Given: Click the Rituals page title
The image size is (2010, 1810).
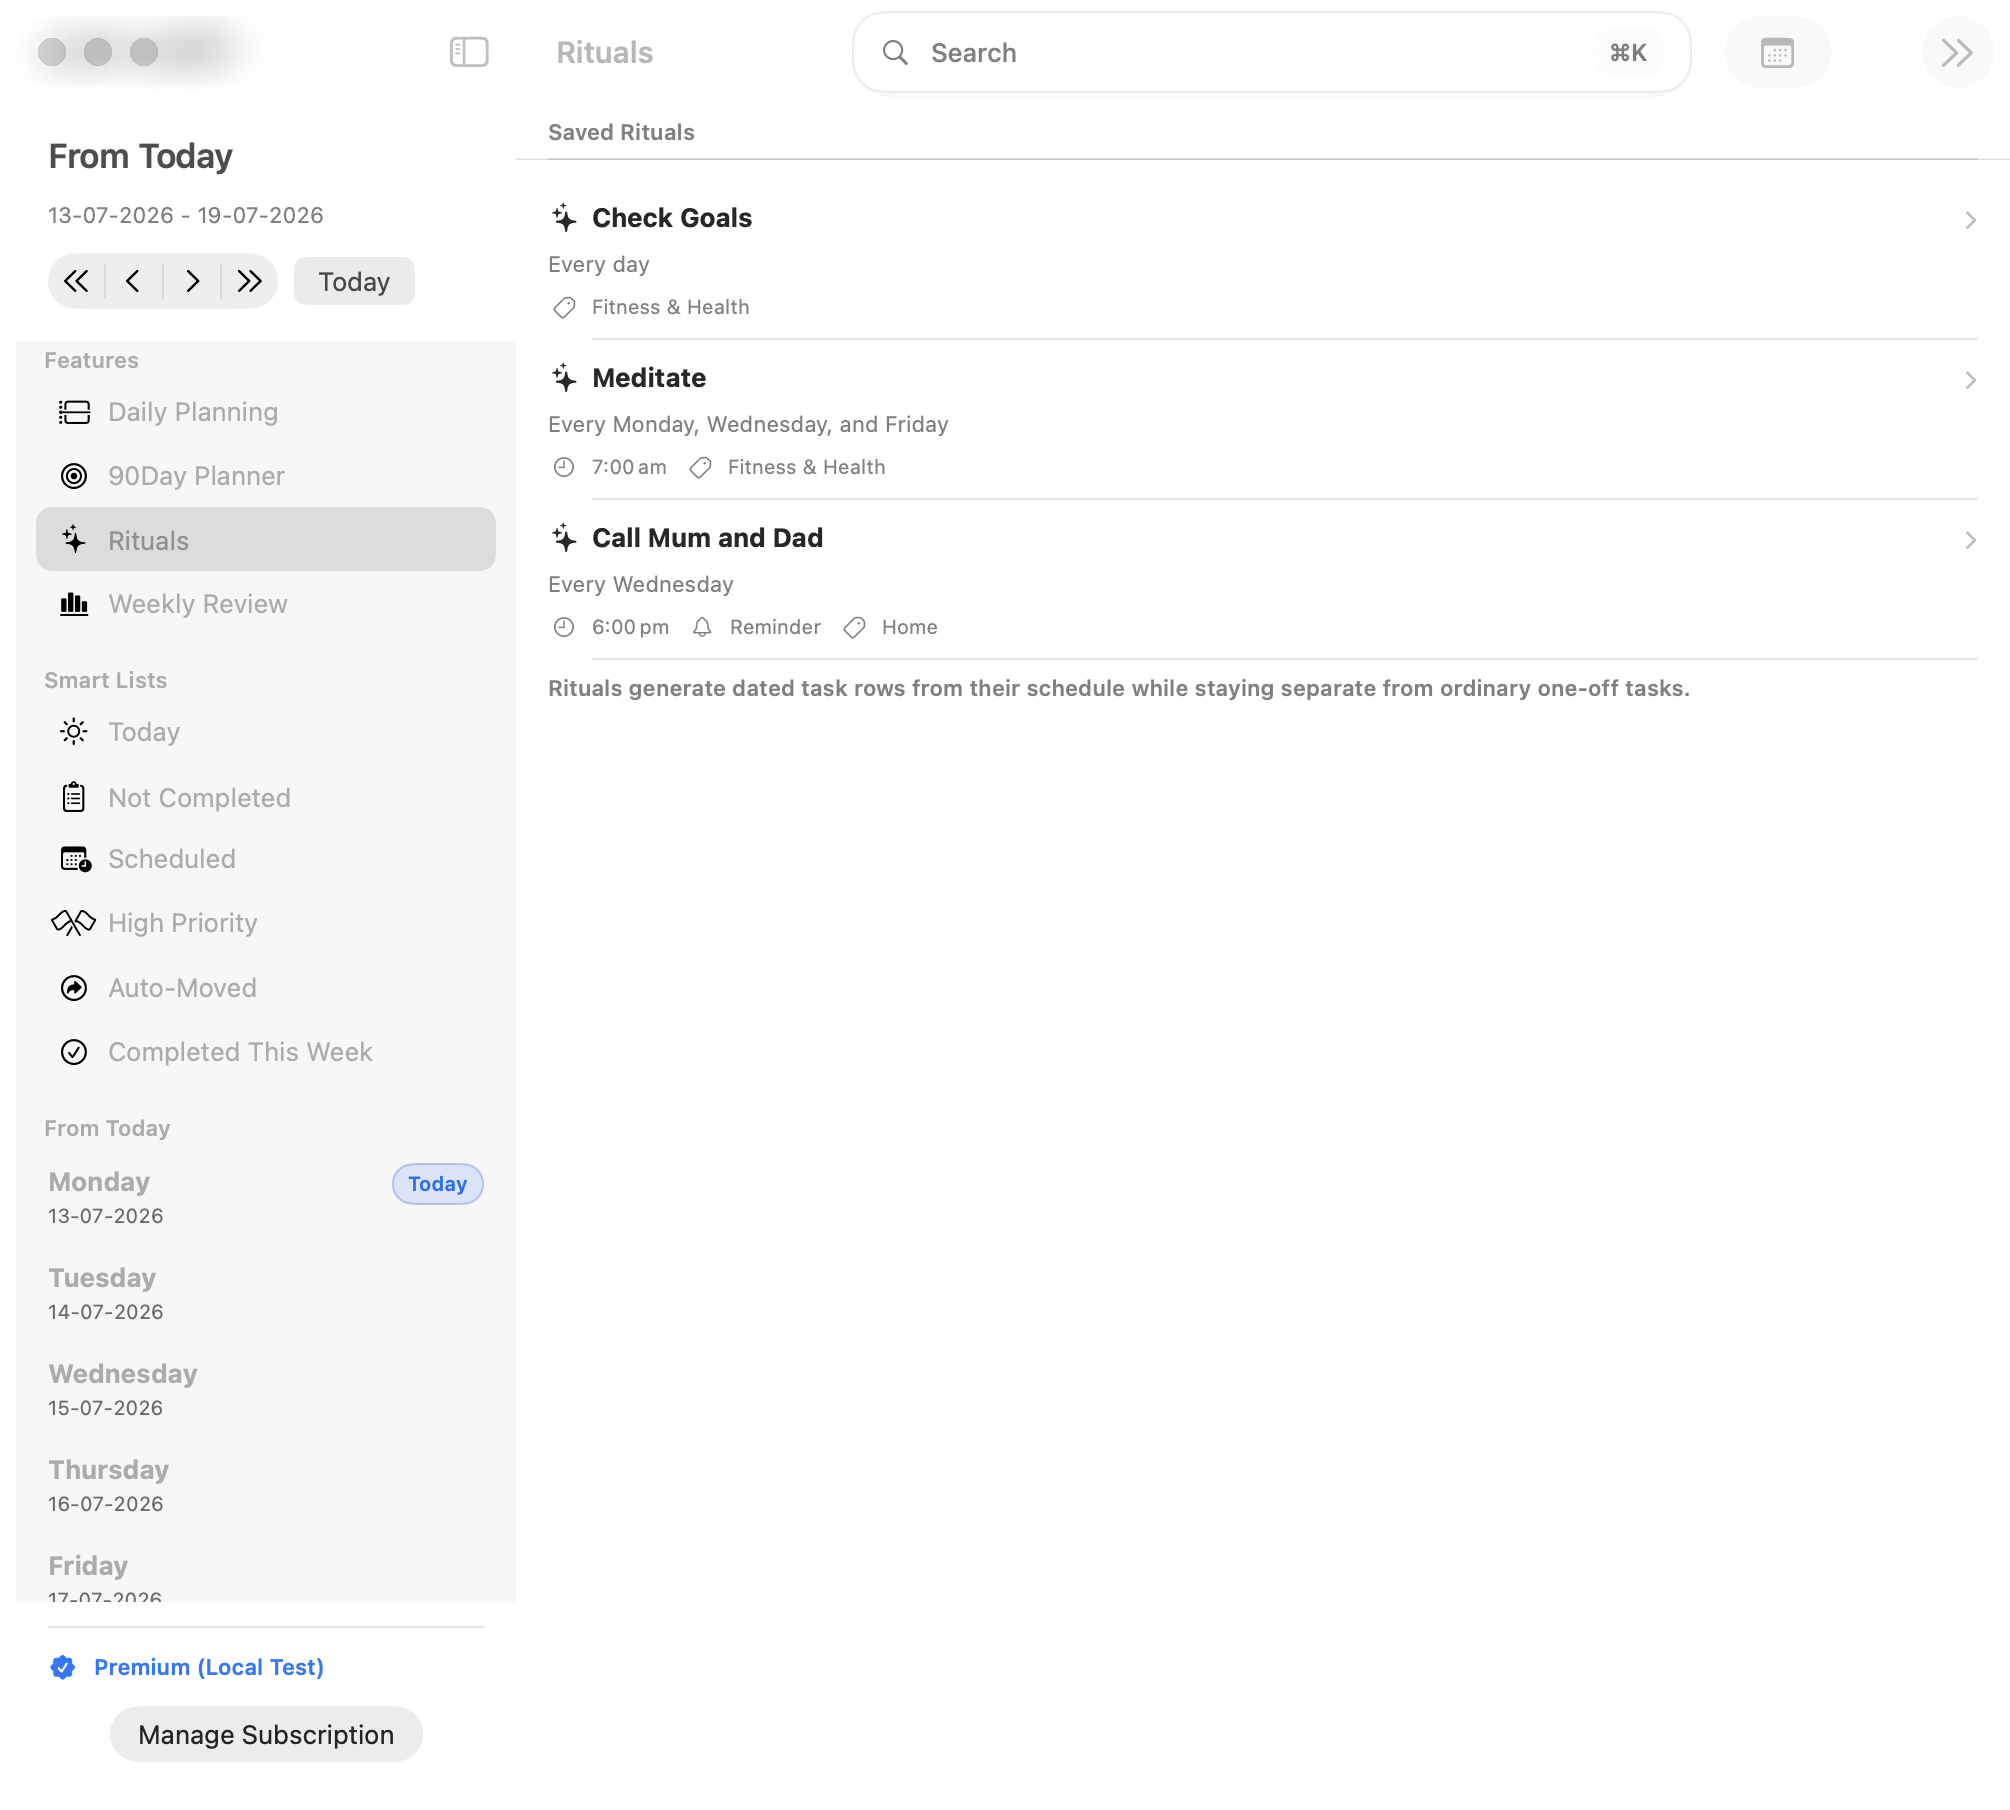Looking at the screenshot, I should tap(604, 52).
